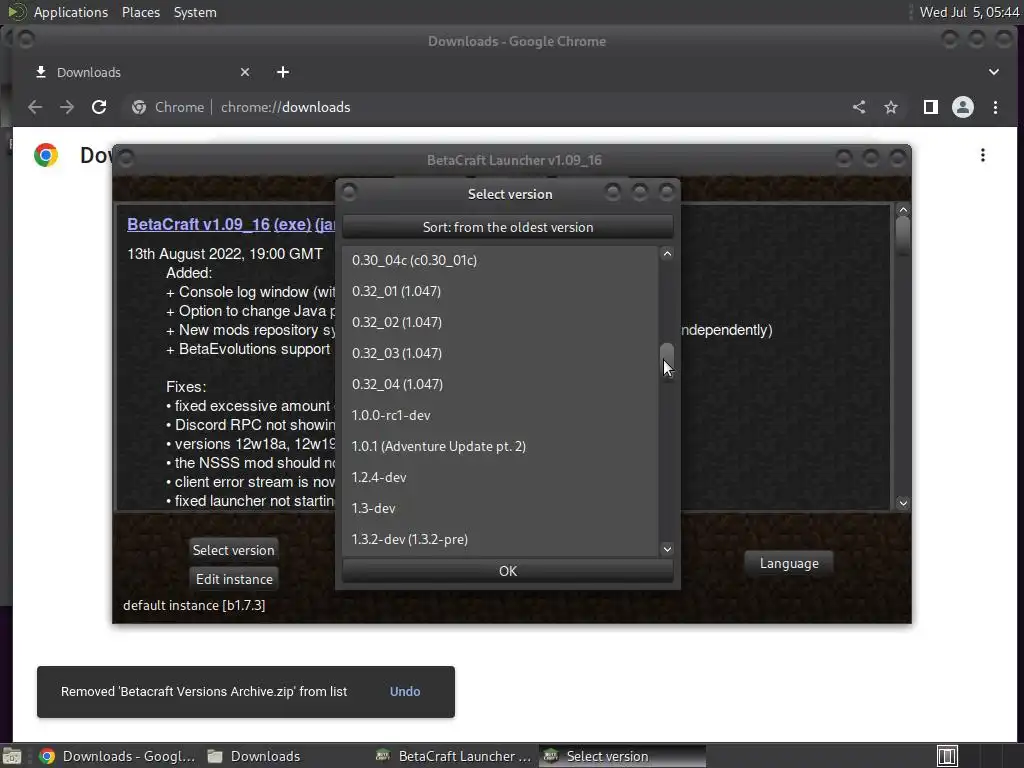Select version 0.32_02 (1.047)
Screen dimensions: 1024x768
pos(500,322)
